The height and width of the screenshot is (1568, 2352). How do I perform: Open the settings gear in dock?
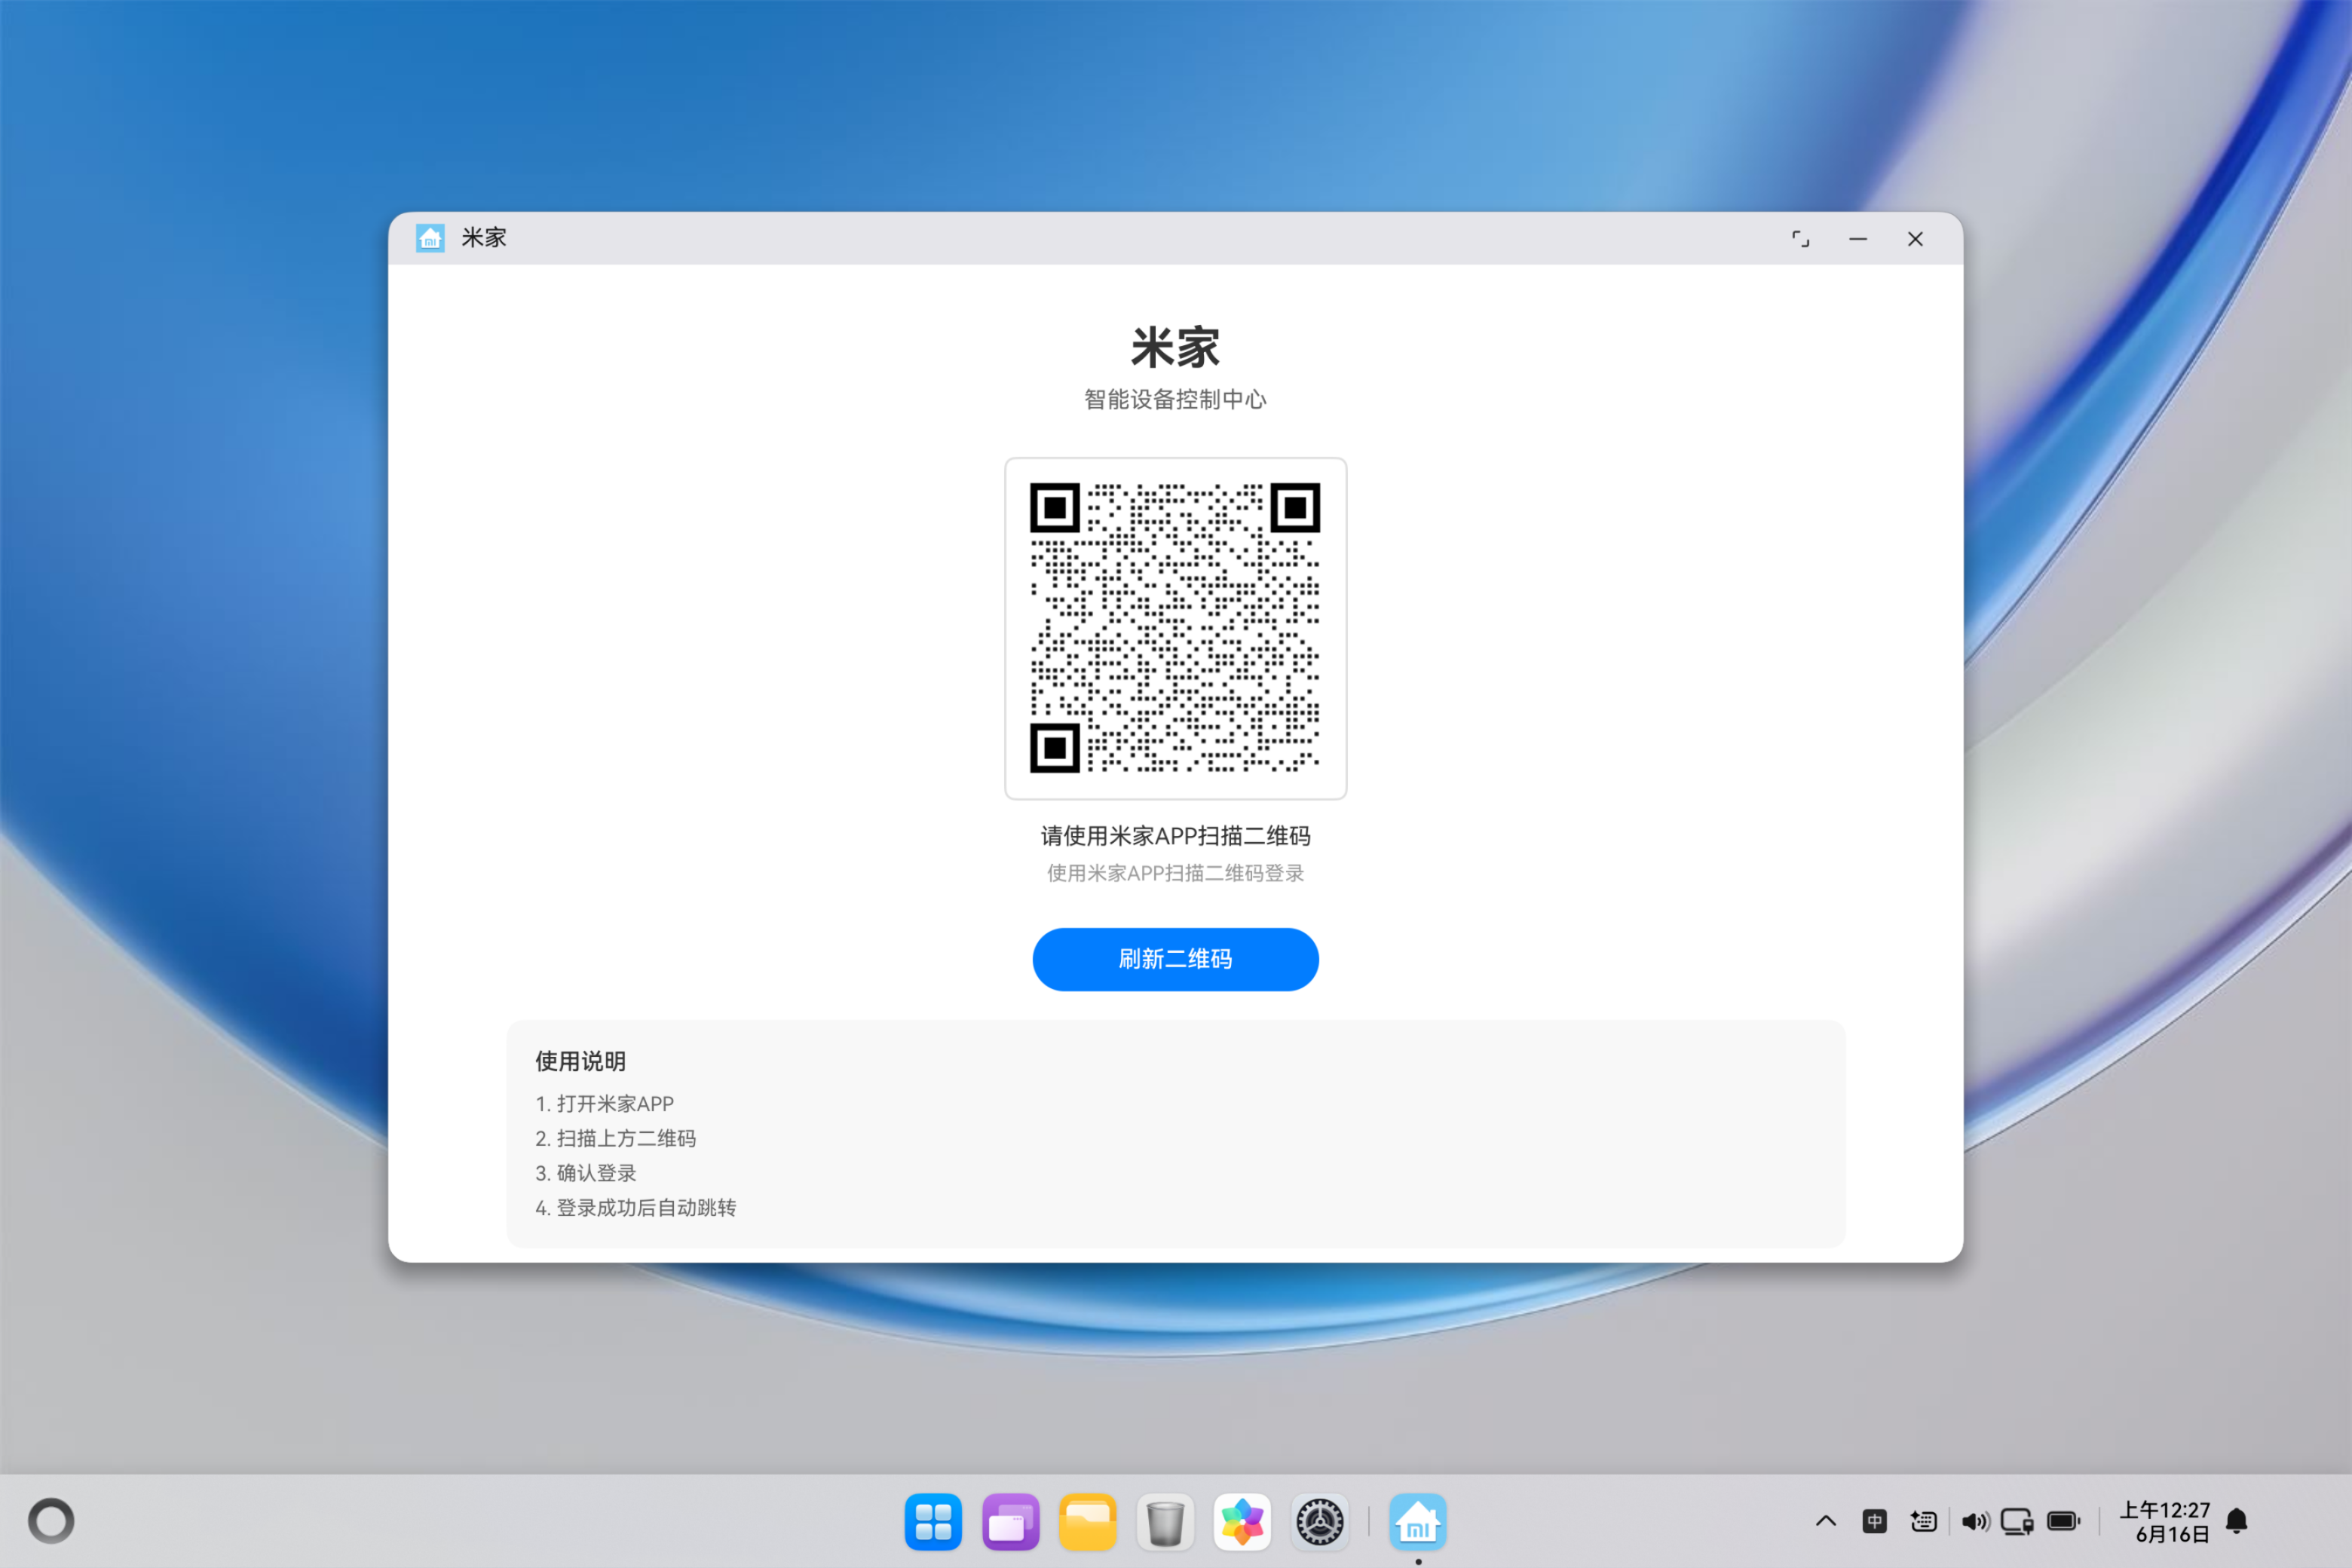click(x=1320, y=1522)
